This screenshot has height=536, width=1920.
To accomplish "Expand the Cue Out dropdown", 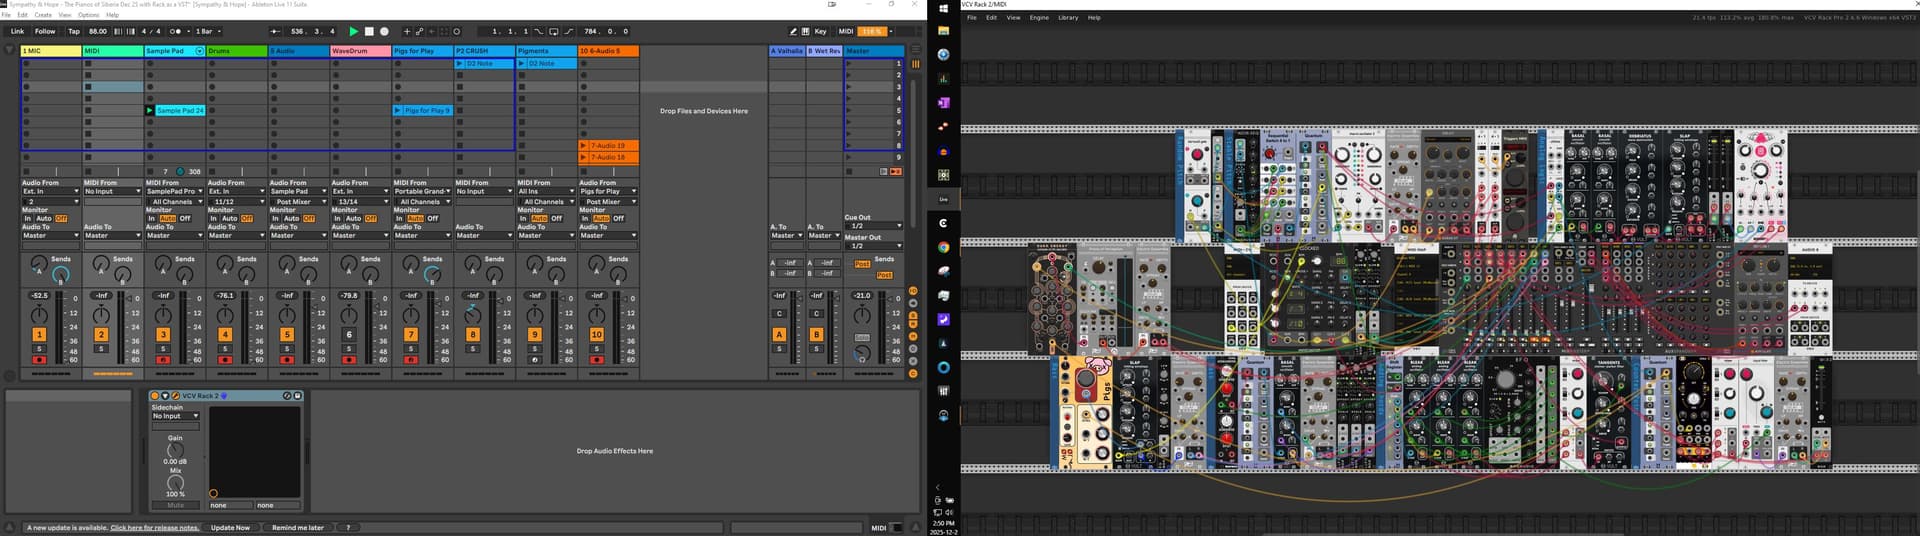I will [875, 226].
